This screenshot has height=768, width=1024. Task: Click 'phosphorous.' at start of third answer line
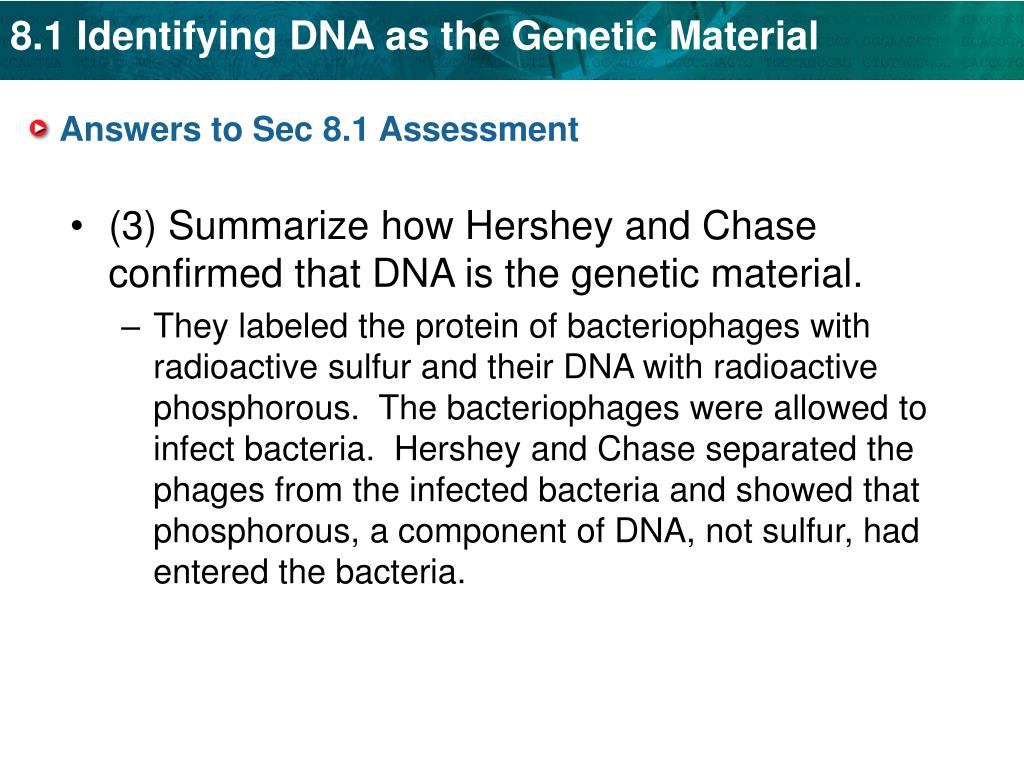click(x=256, y=409)
